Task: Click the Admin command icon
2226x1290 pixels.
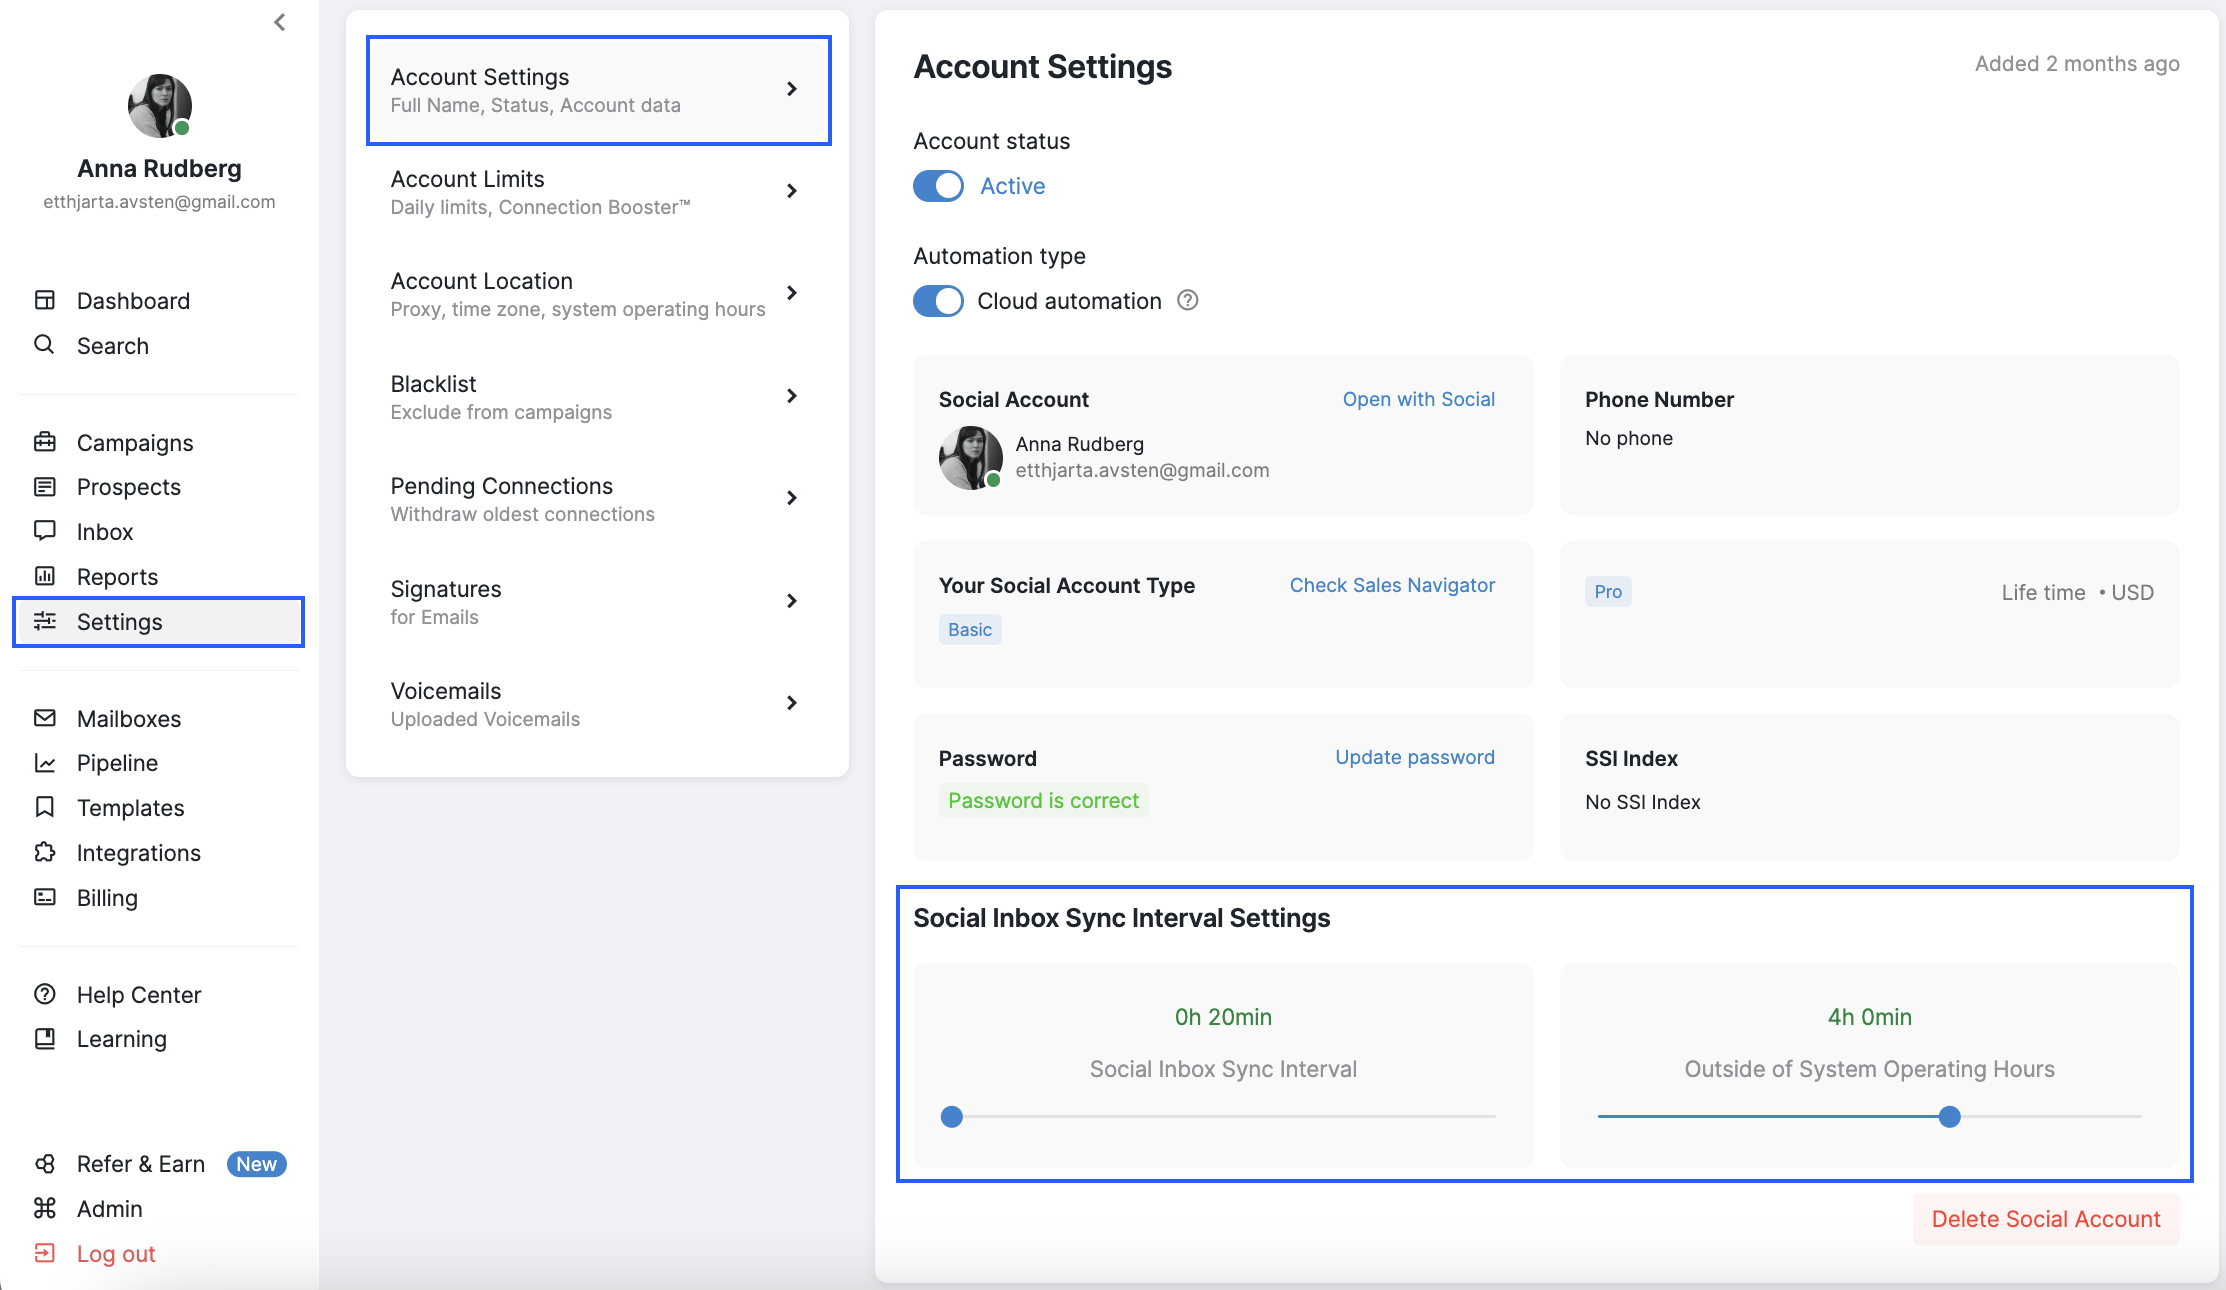Action: pos(45,1208)
